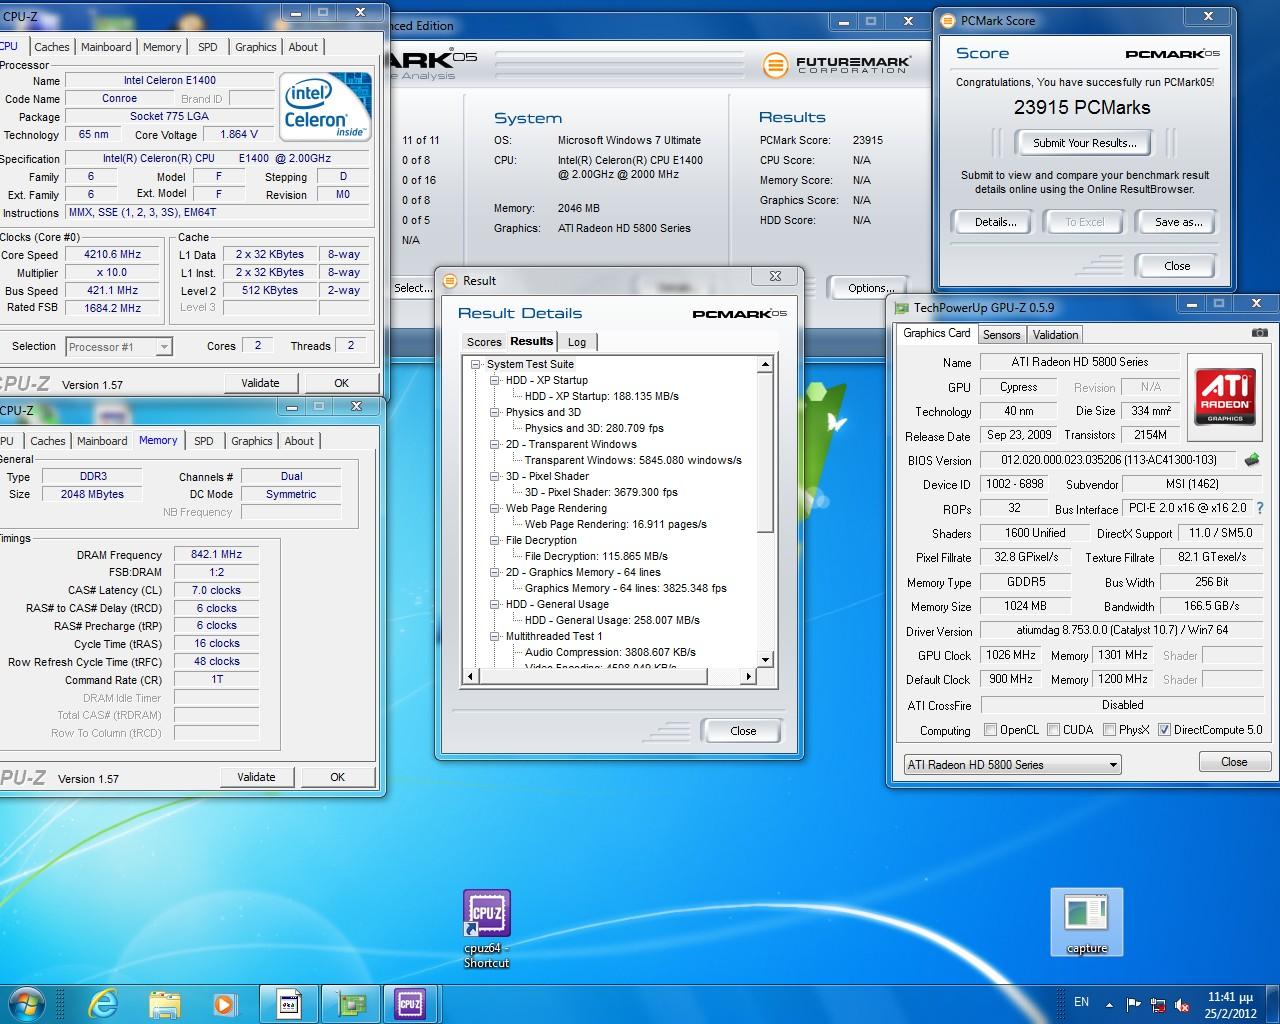Viewport: 1280px width, 1024px height.
Task: Open the Sensors tab in GPU-Z
Action: pyautogui.click(x=1001, y=335)
